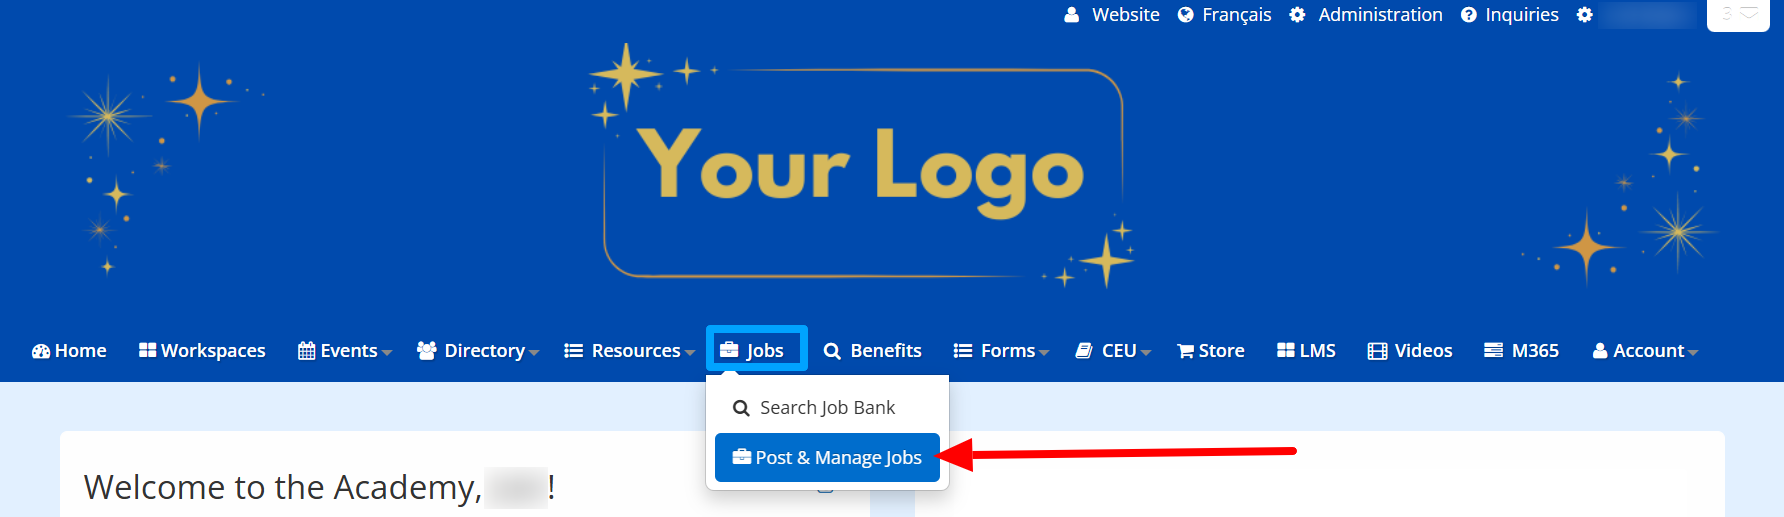
Task: Open the LMS grid icon
Action: 1286,350
